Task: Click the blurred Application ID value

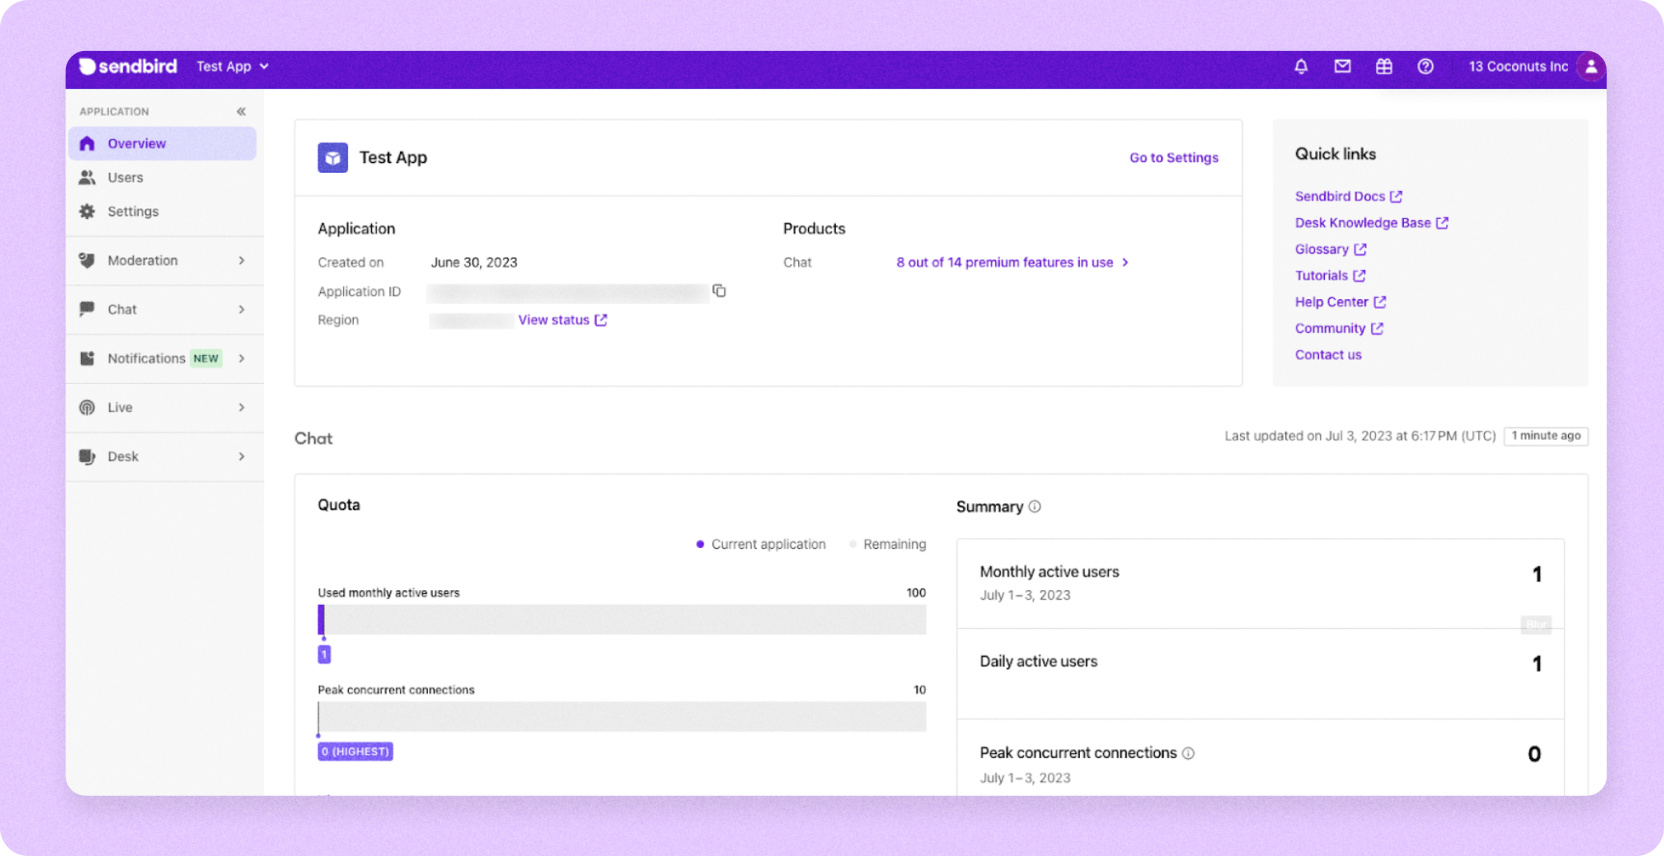Action: (568, 292)
